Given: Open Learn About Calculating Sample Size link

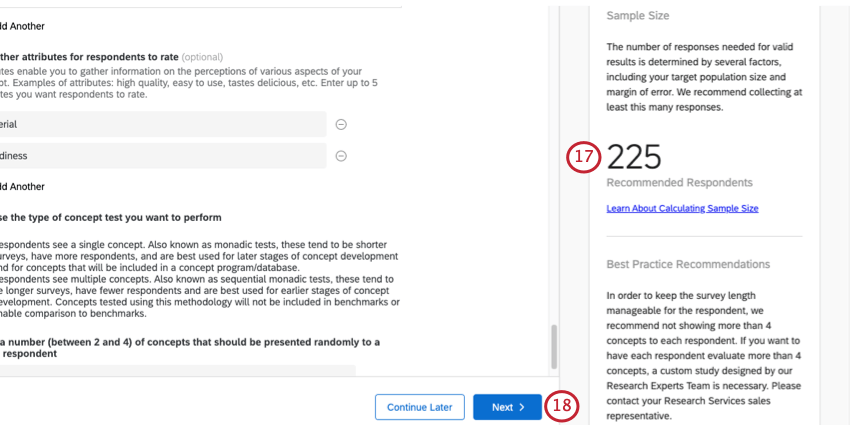Looking at the screenshot, I should [x=682, y=208].
